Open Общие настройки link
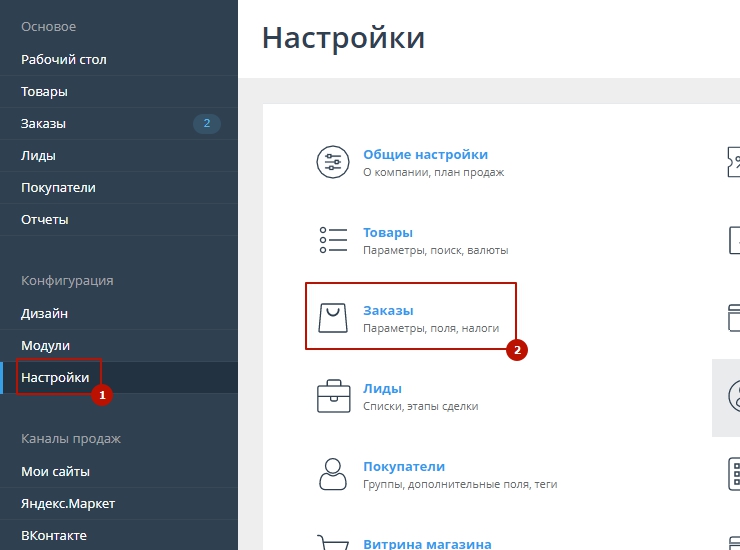The height and width of the screenshot is (550, 740). coord(425,155)
